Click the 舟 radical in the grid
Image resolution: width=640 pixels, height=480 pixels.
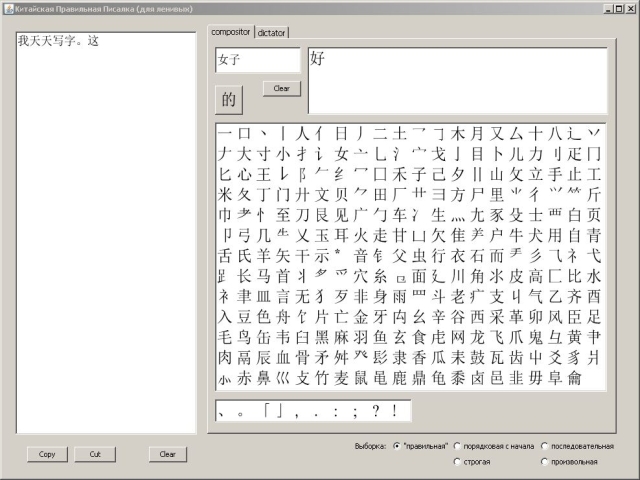click(283, 317)
